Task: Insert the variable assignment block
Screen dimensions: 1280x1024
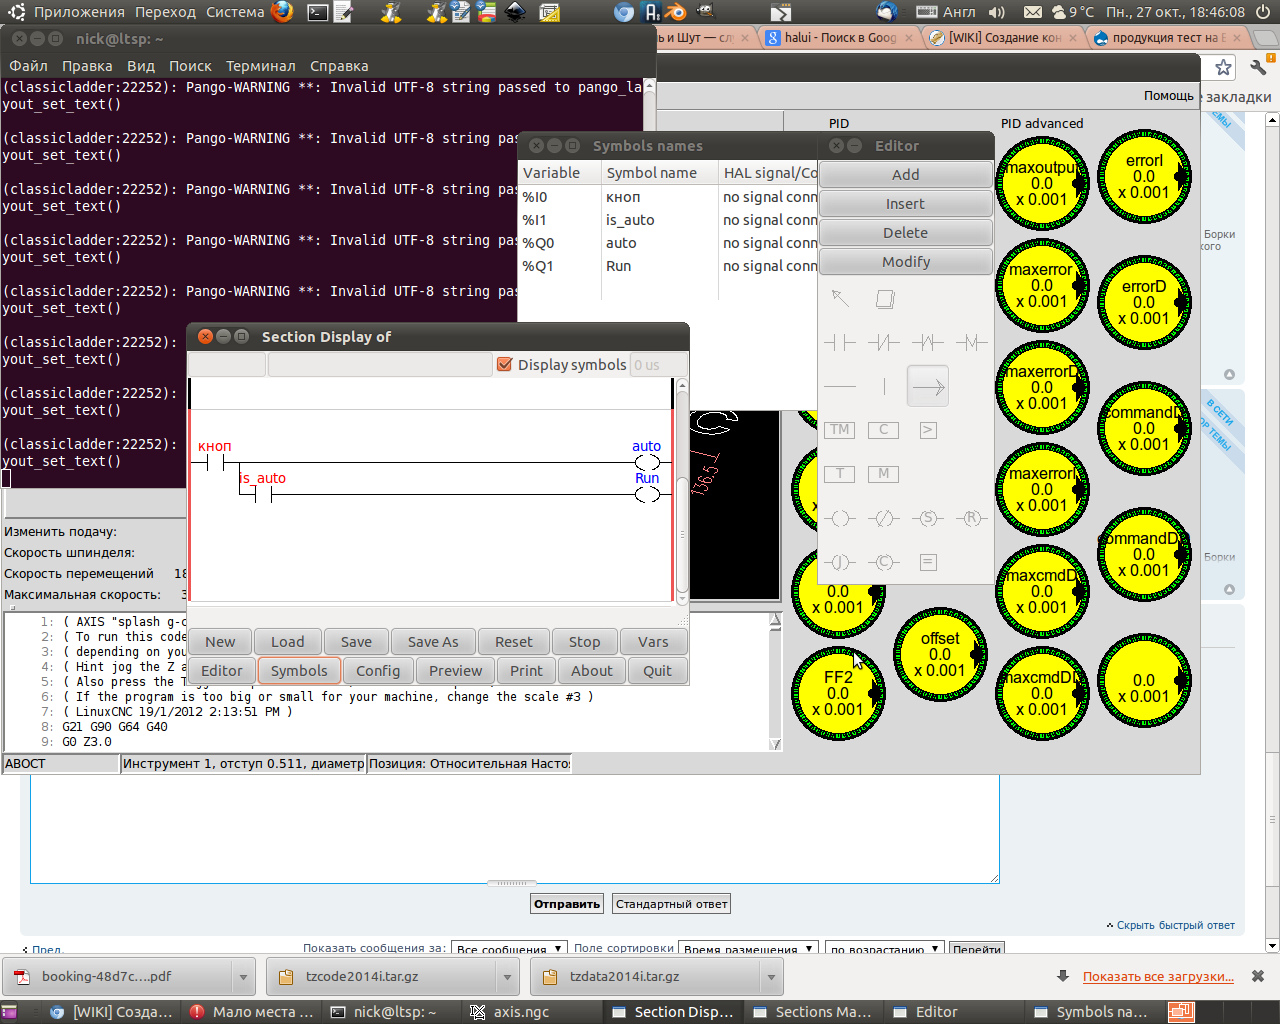Action: pyautogui.click(x=928, y=562)
